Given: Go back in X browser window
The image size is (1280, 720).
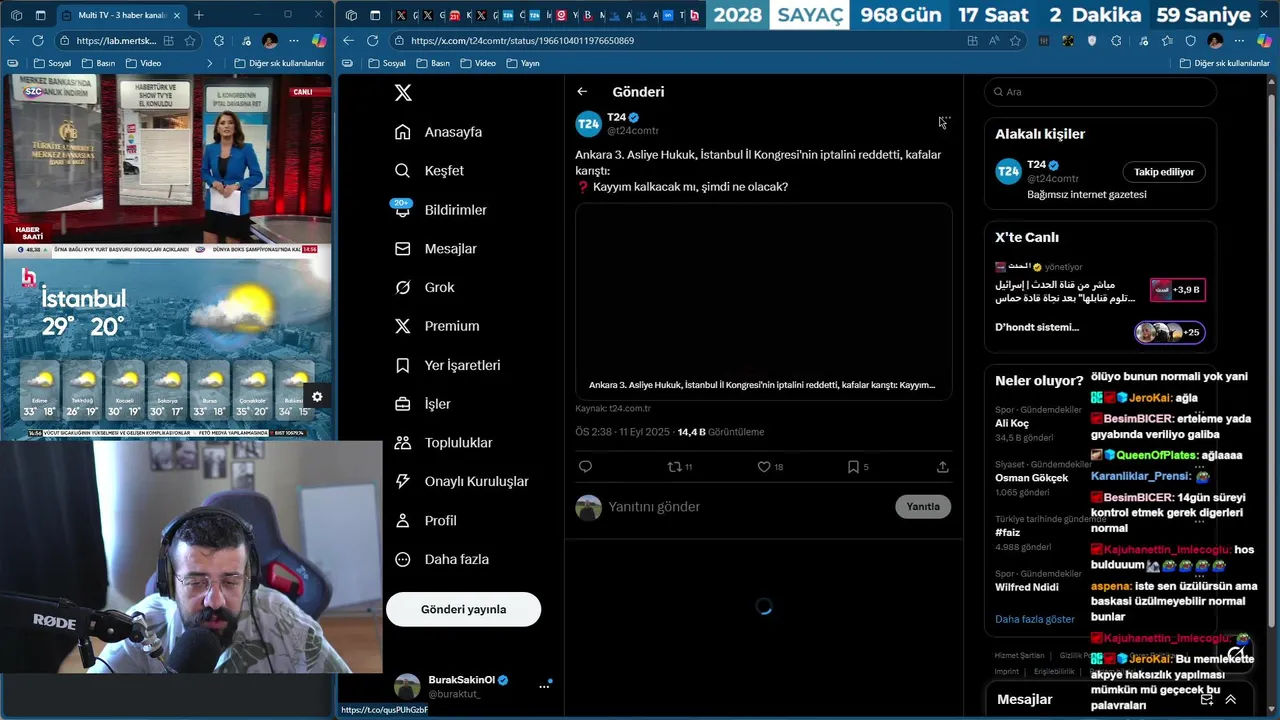Looking at the screenshot, I should pos(348,40).
